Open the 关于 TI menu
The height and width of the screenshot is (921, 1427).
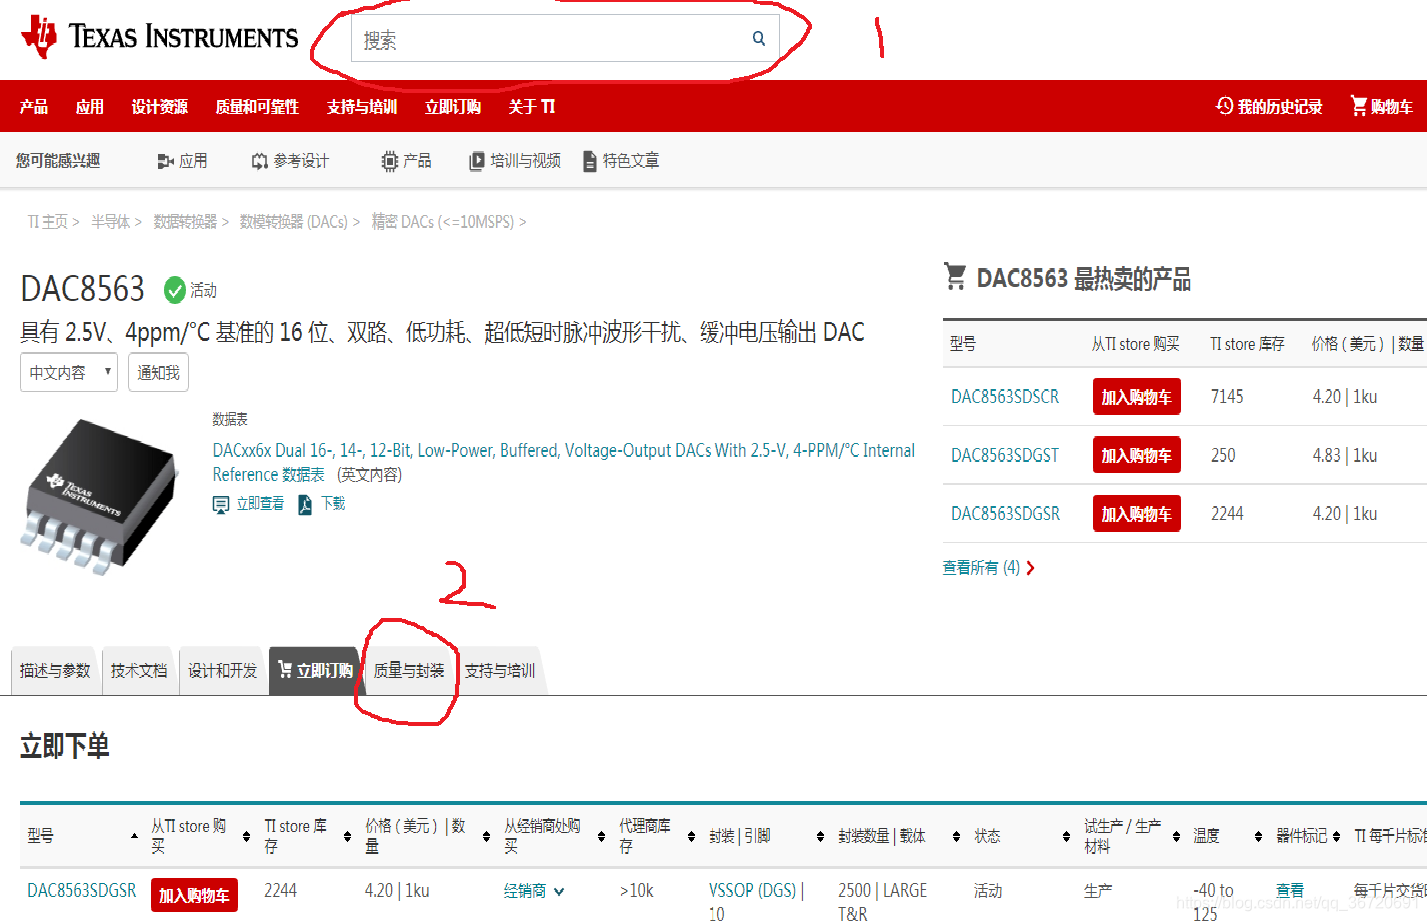click(532, 106)
